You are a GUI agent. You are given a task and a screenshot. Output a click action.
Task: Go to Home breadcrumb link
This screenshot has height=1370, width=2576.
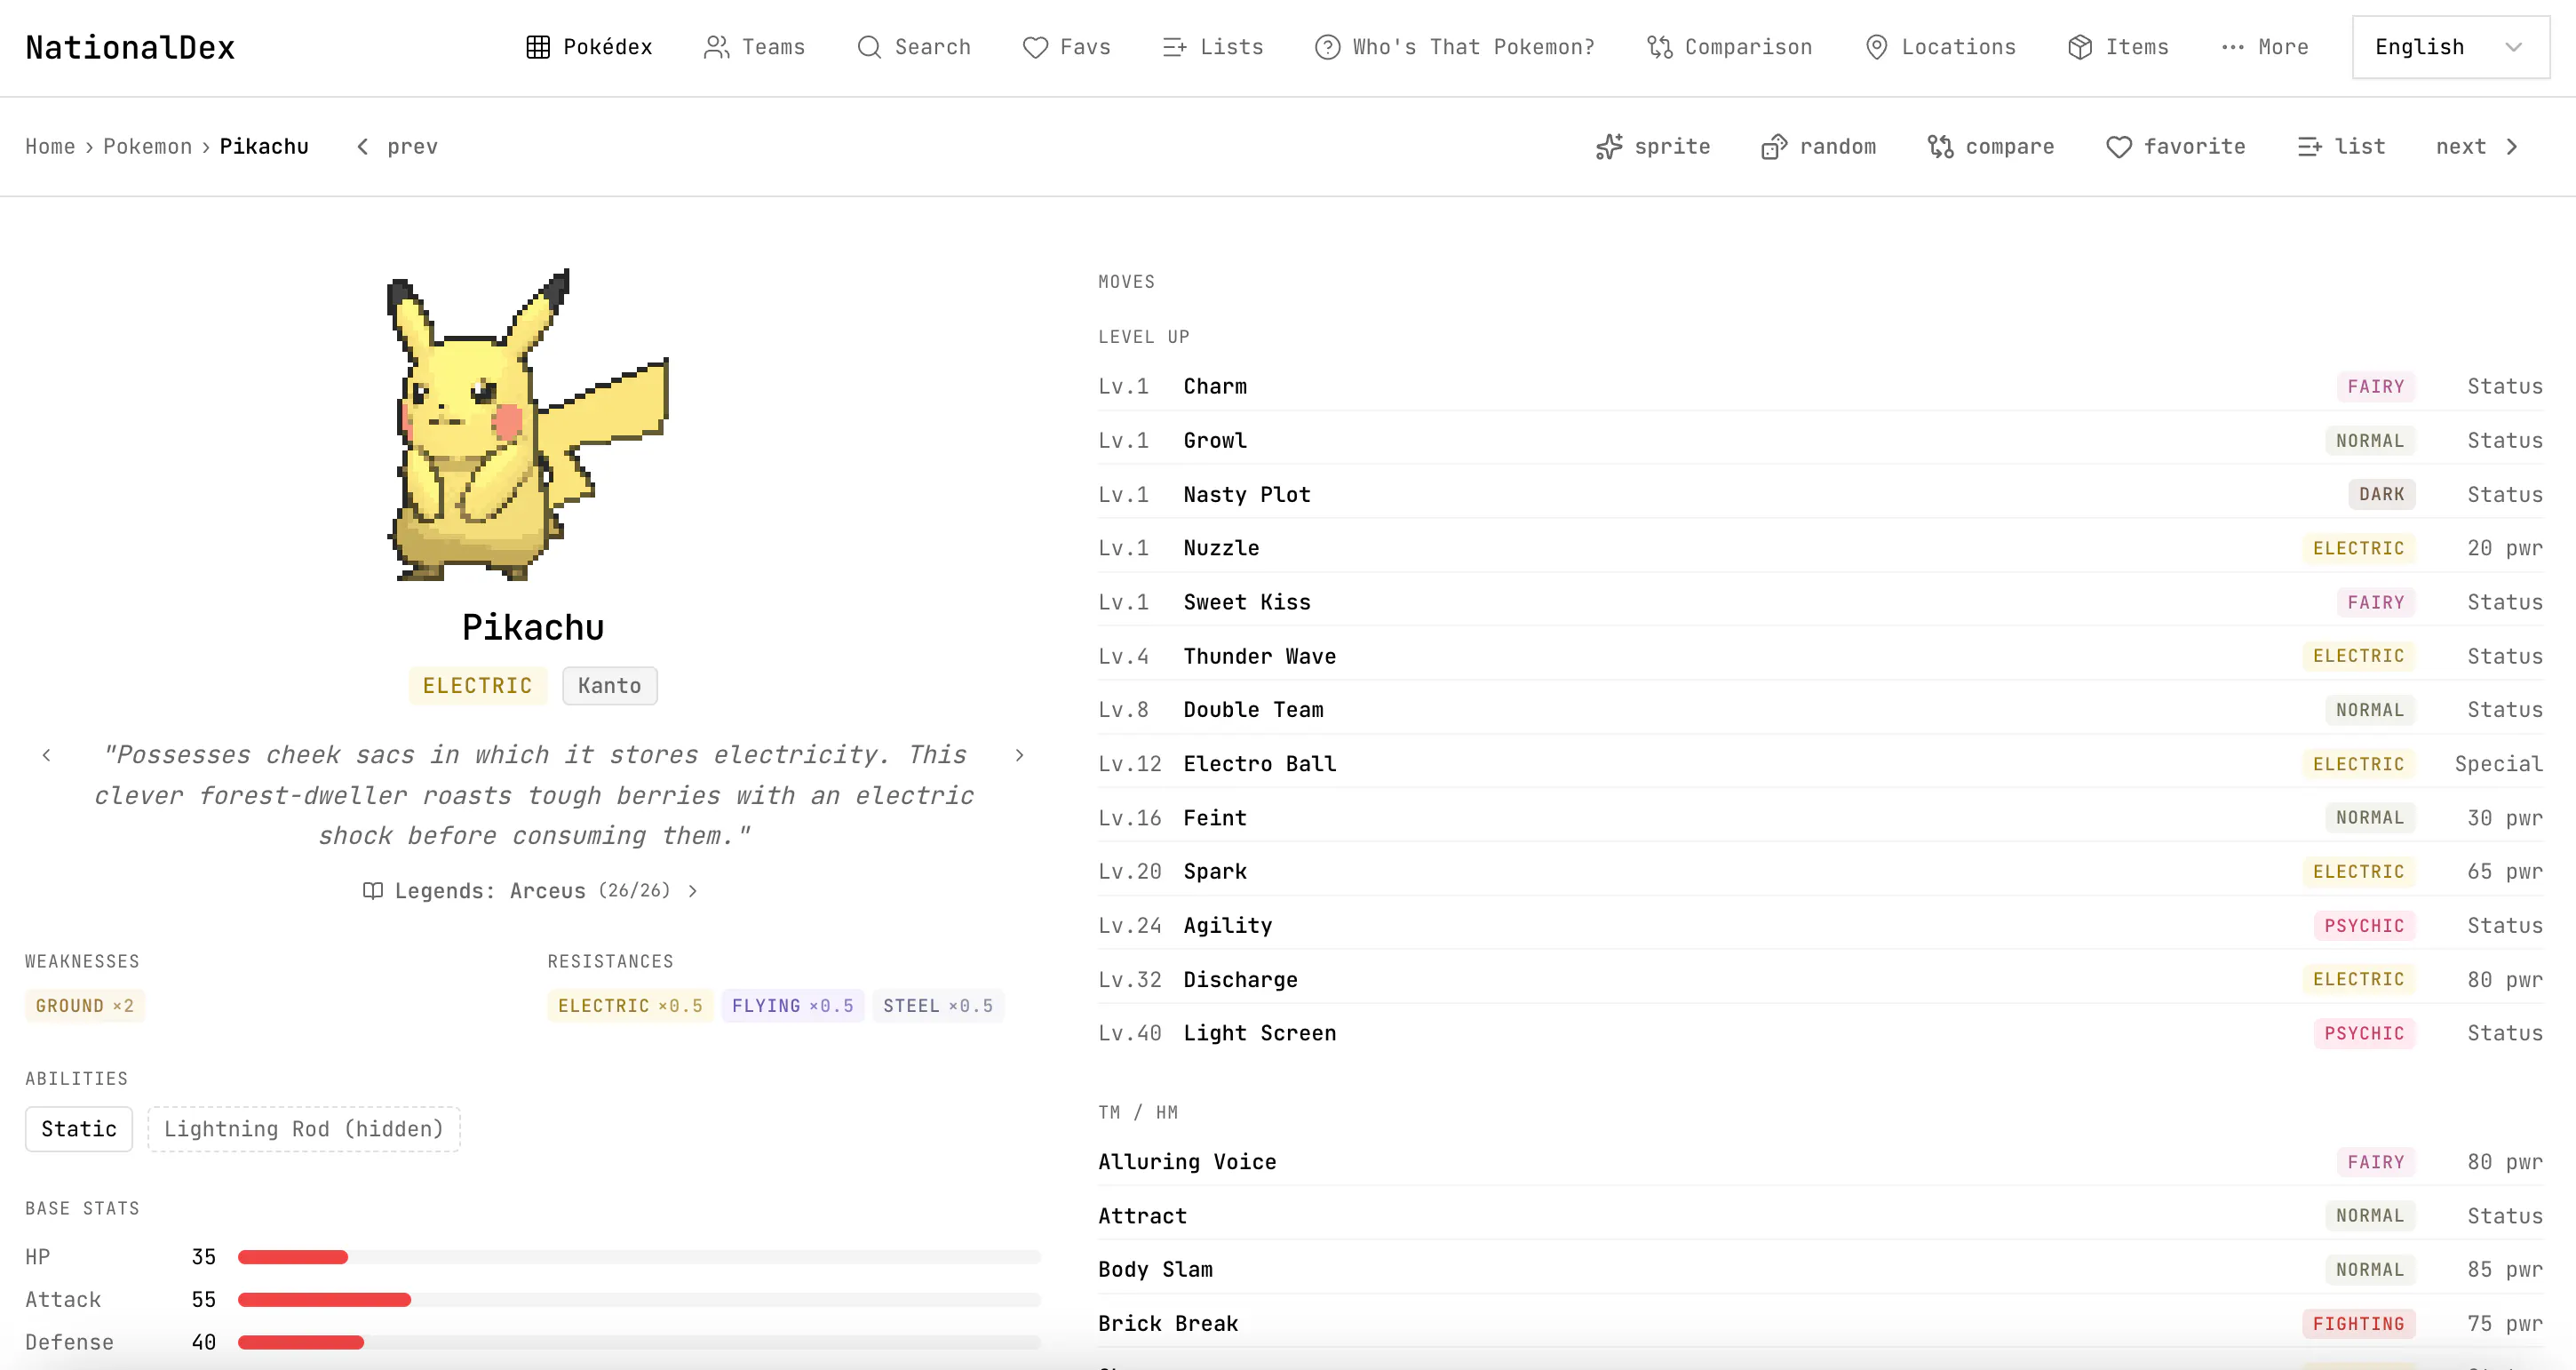(x=50, y=147)
